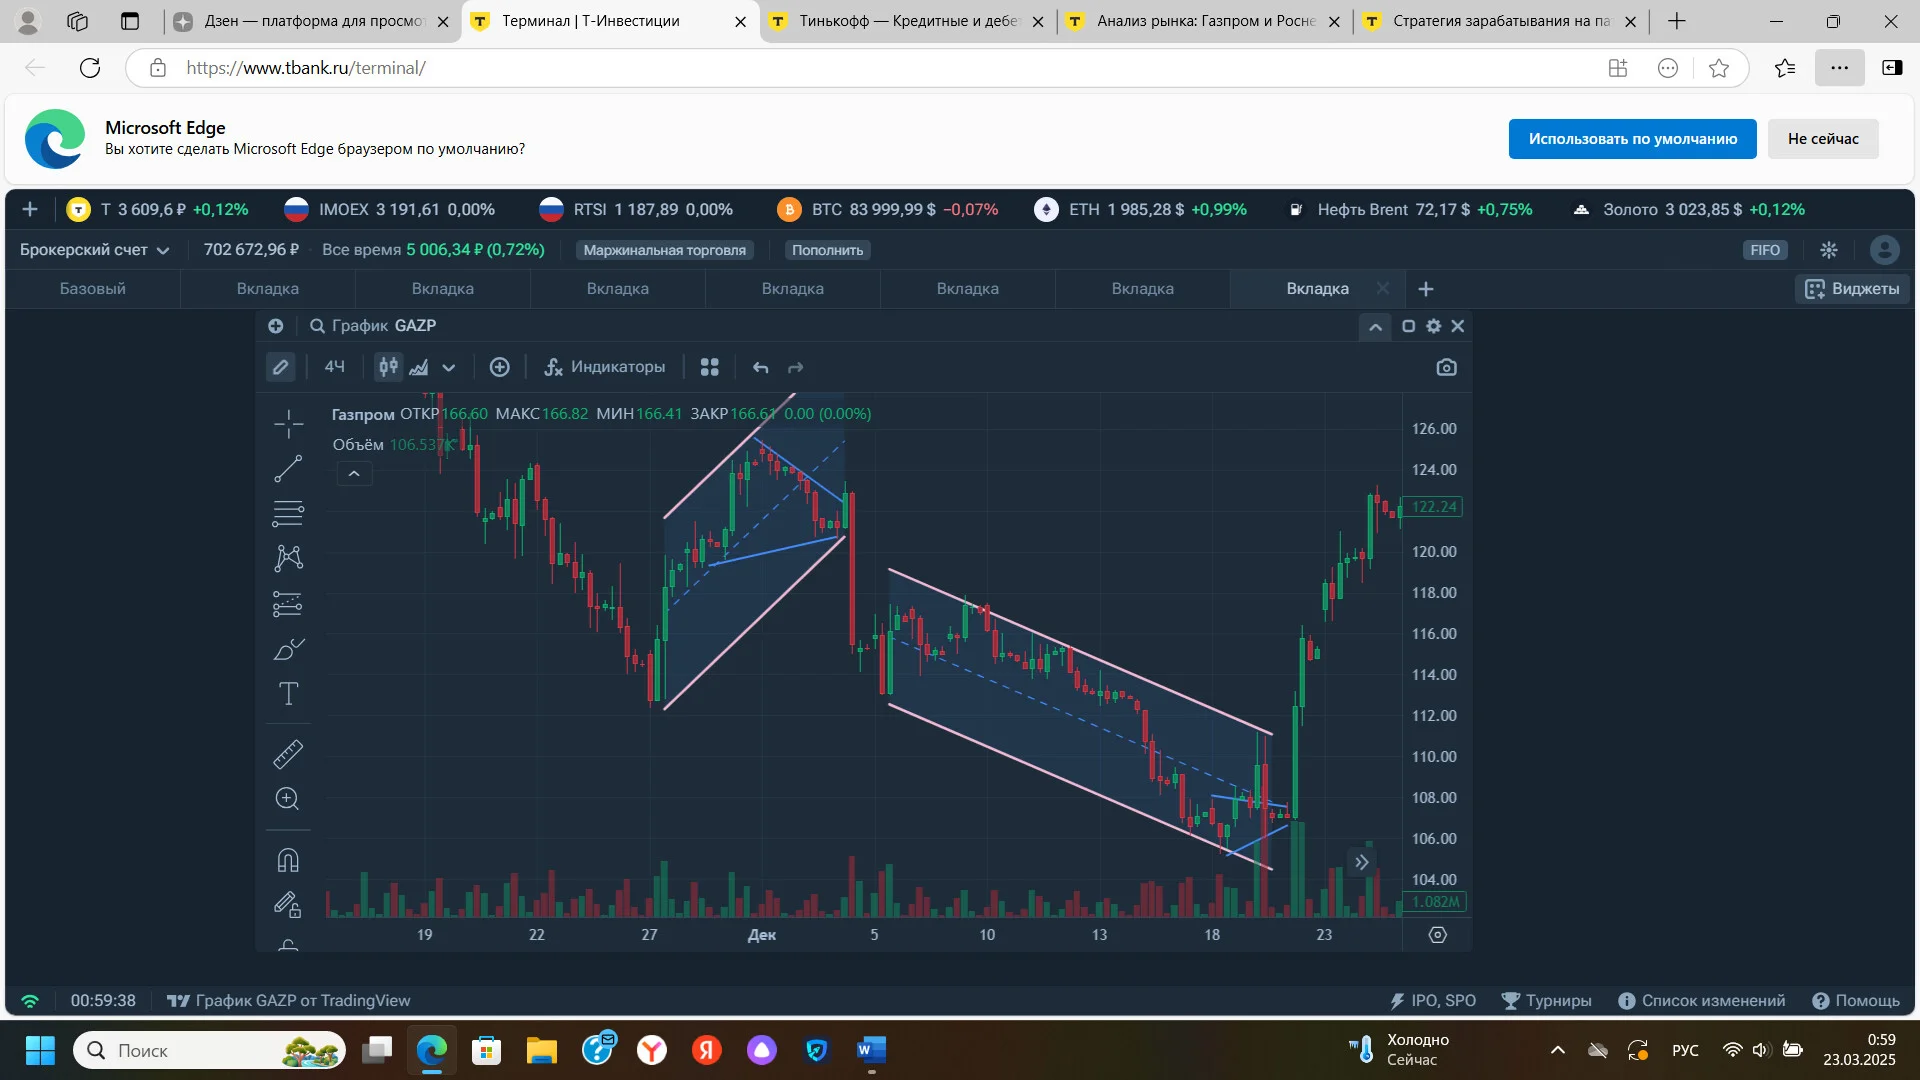This screenshot has height=1080, width=1920.
Task: Expand the Брокерский счет account dropdown
Action: (94, 250)
